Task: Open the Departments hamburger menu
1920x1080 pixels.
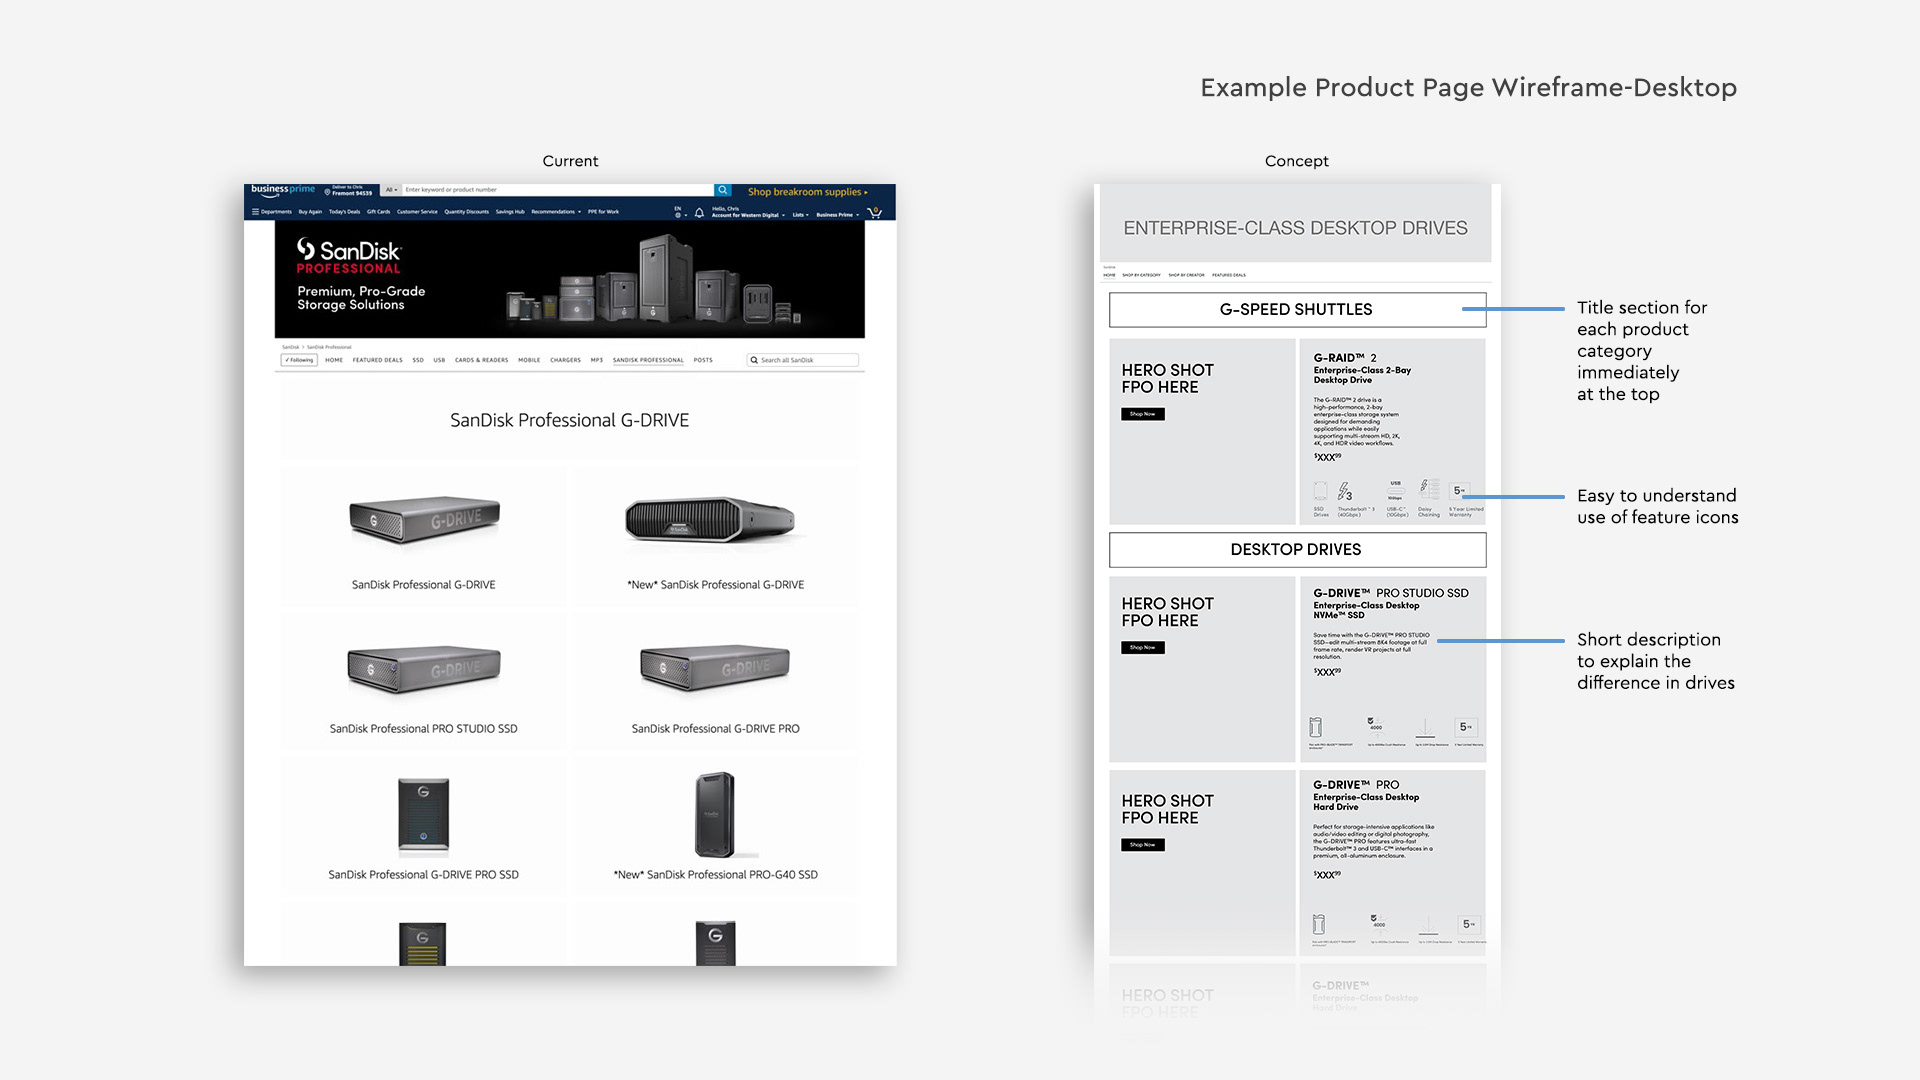Action: pos(272,212)
